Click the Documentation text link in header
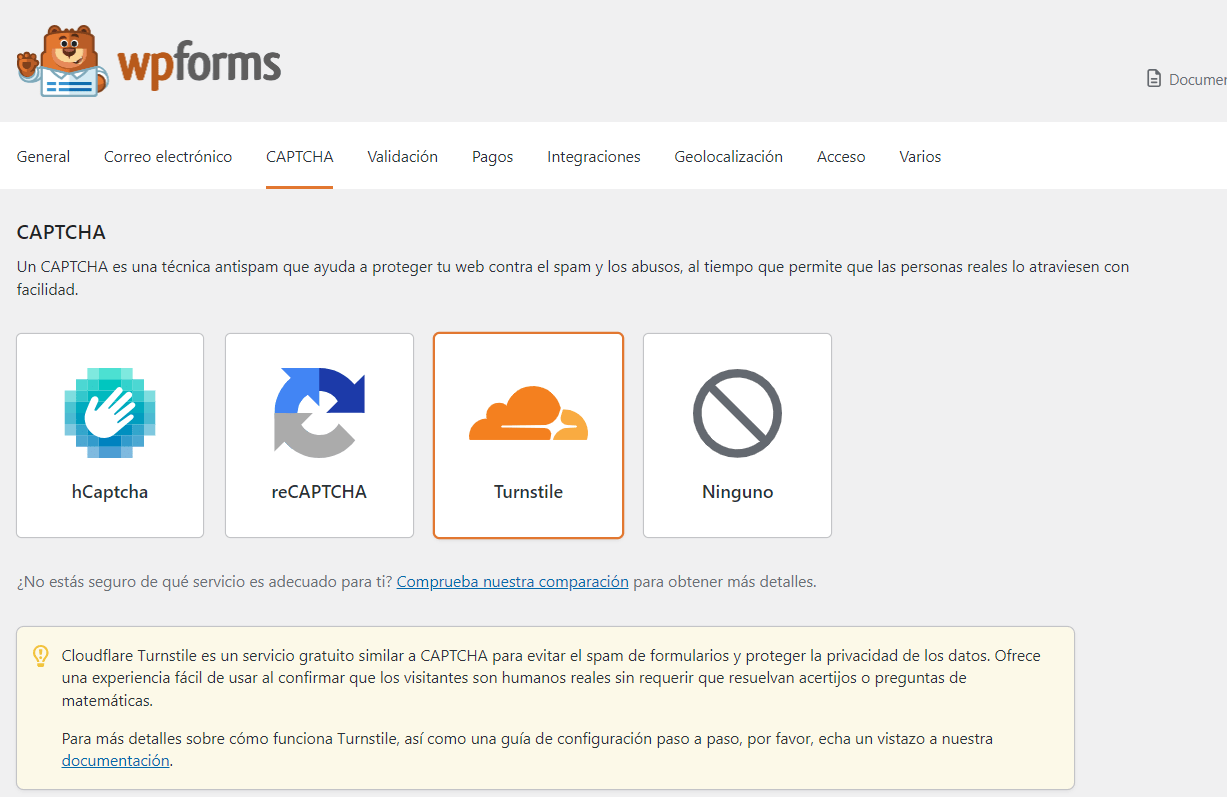Screen dimensions: 1227x797 pos(1197,80)
